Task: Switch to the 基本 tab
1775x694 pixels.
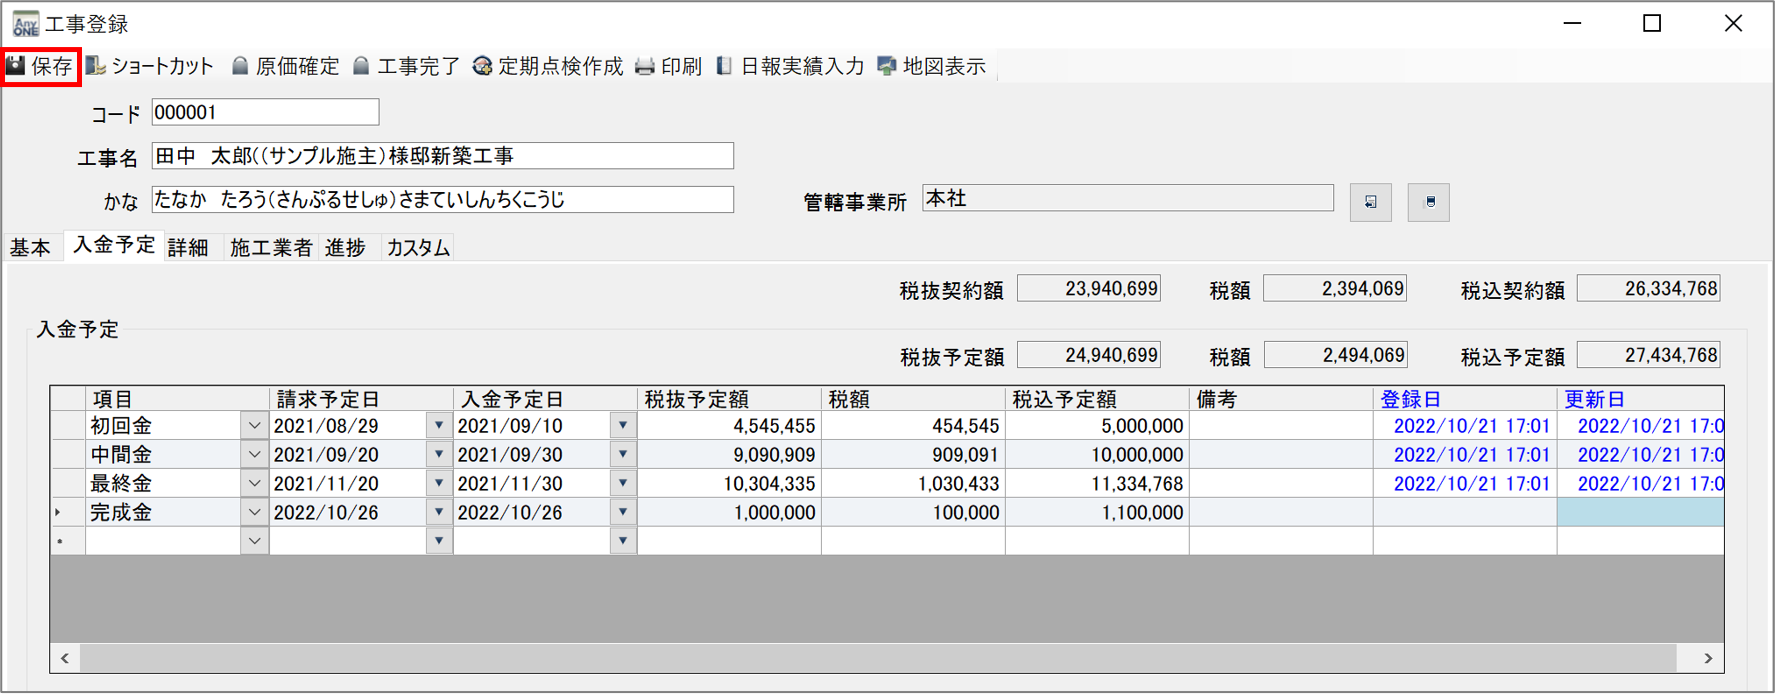Action: (x=30, y=248)
